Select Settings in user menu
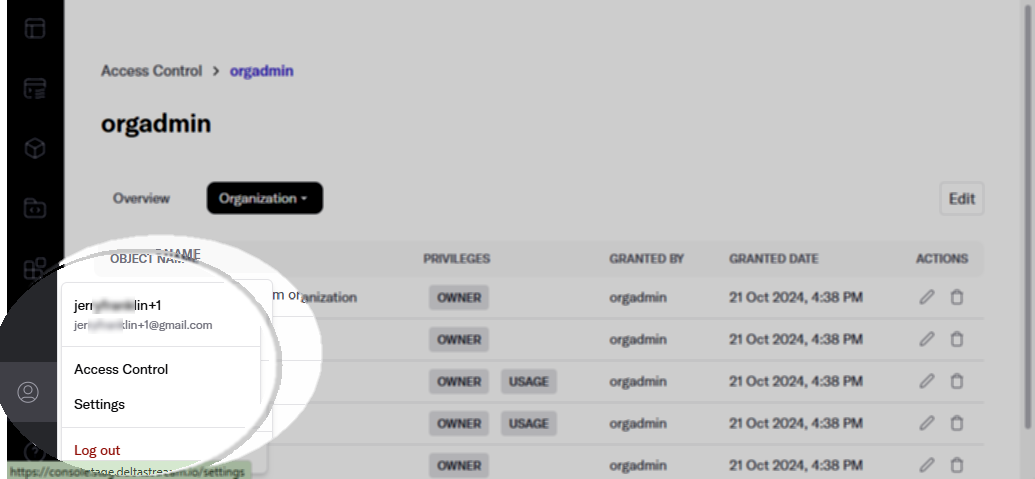The width and height of the screenshot is (1035, 479). tap(99, 404)
